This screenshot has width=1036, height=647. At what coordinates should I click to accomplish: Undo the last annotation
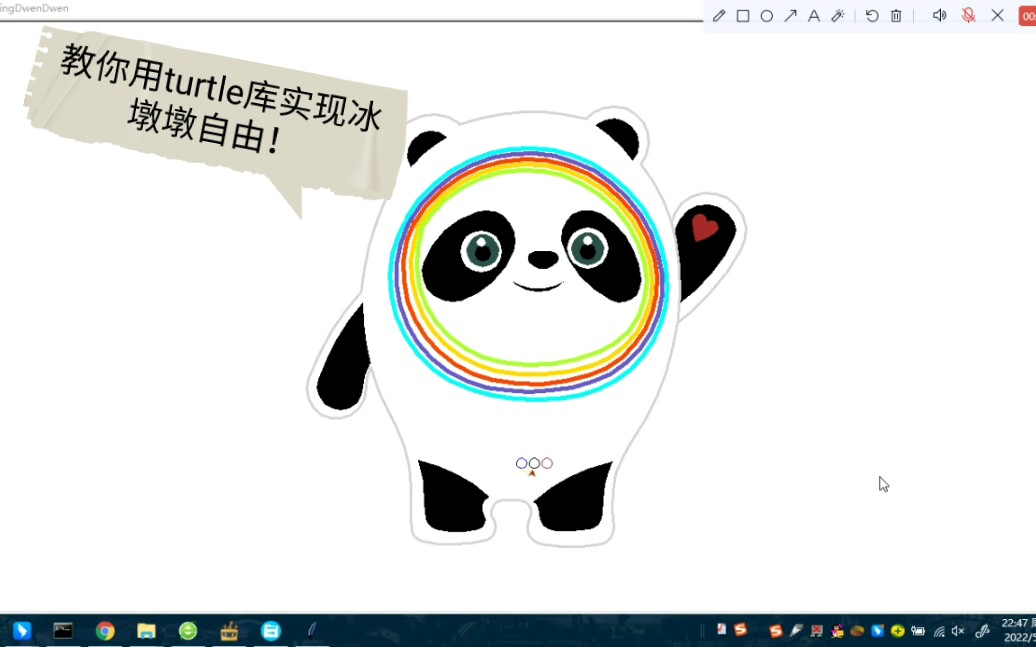[870, 15]
